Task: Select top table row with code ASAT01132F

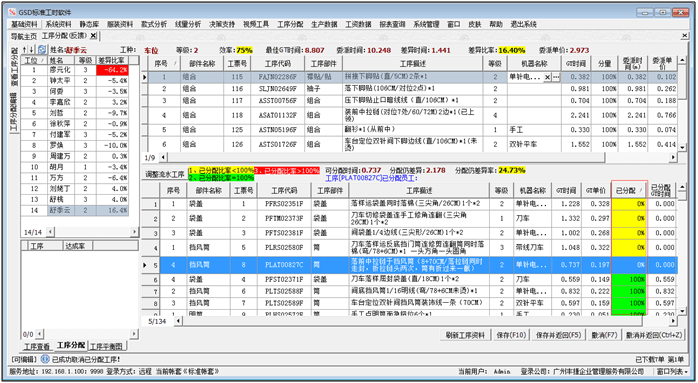Action: [x=414, y=115]
